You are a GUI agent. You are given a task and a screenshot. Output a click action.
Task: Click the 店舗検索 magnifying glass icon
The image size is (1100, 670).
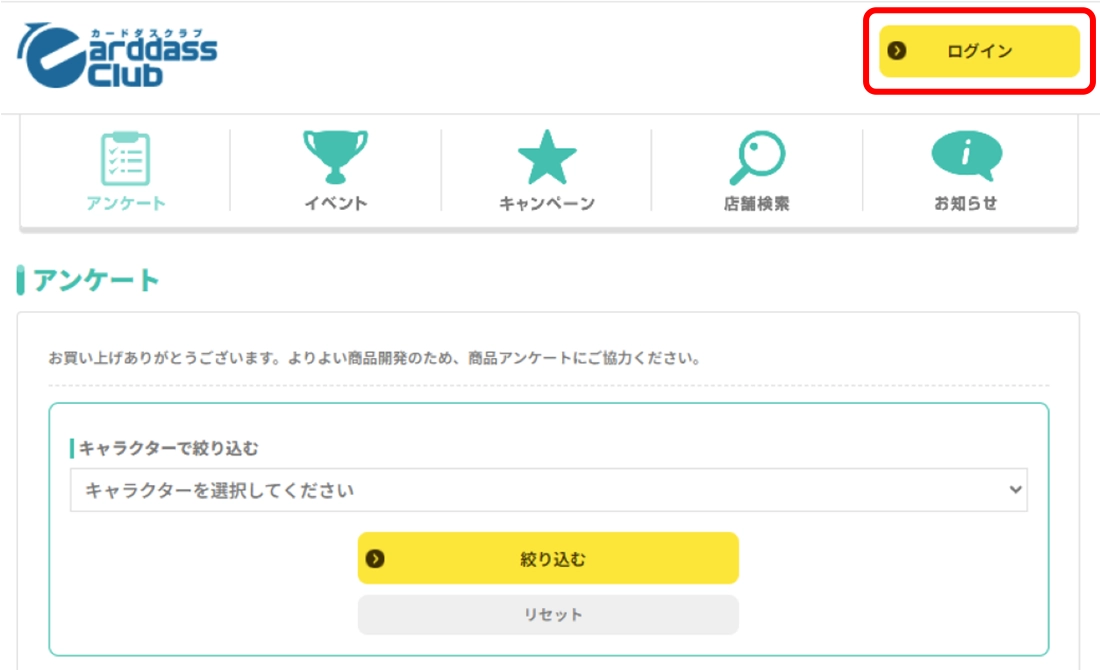(x=757, y=158)
